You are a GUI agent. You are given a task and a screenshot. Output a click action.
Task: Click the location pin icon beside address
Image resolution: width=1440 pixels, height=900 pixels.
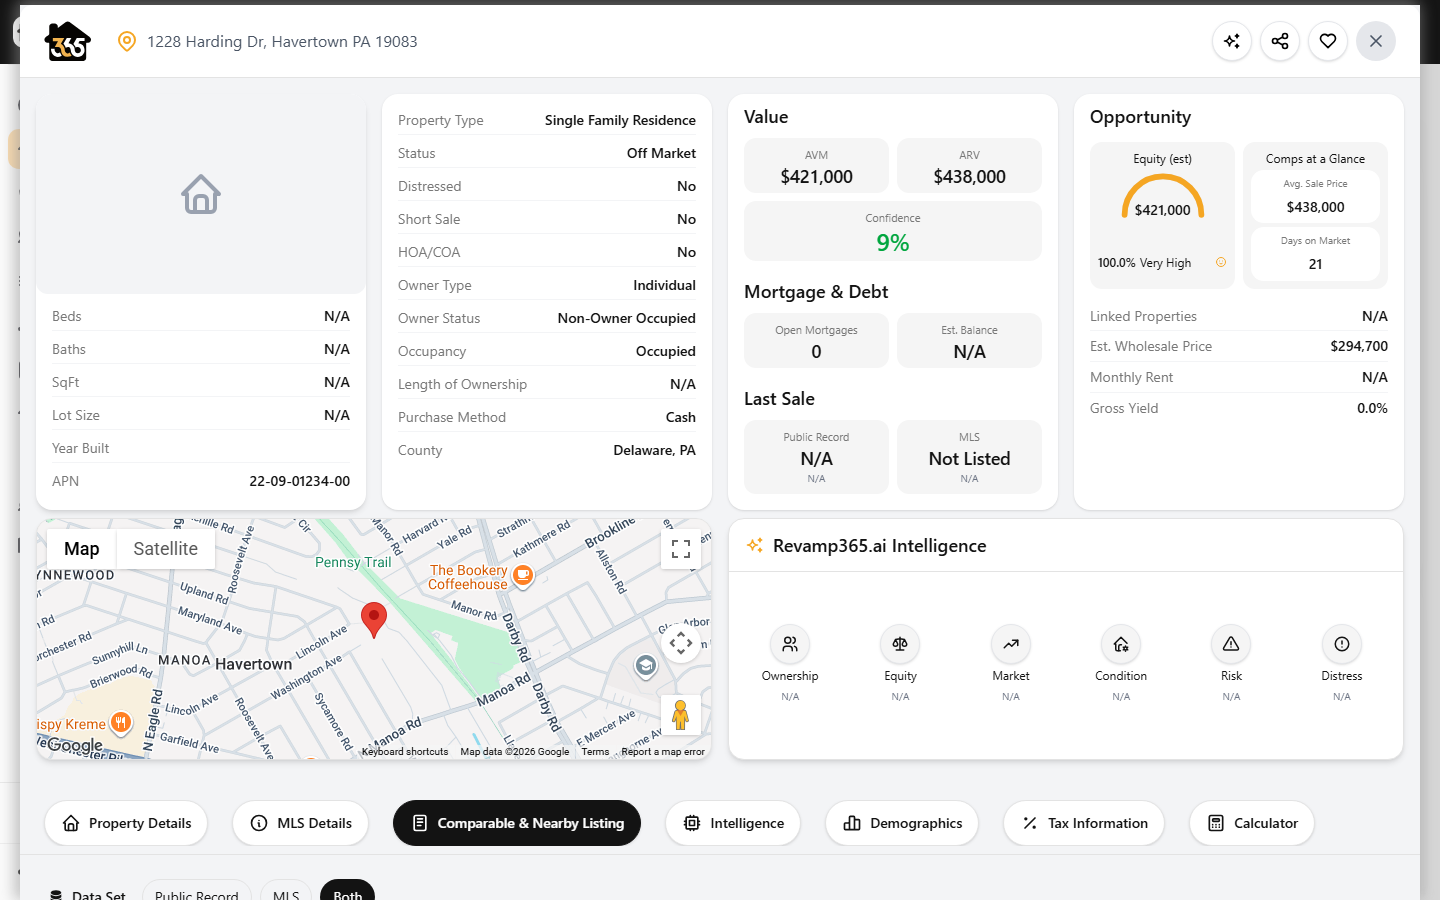(x=127, y=41)
